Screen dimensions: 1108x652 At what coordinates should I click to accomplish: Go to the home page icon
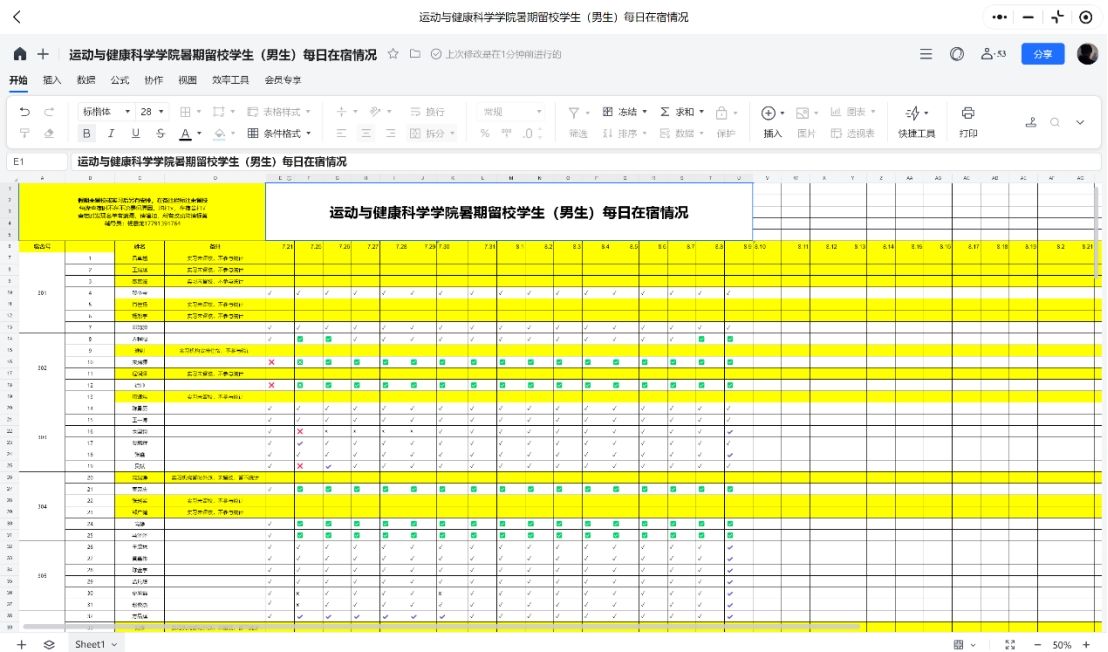(20, 54)
